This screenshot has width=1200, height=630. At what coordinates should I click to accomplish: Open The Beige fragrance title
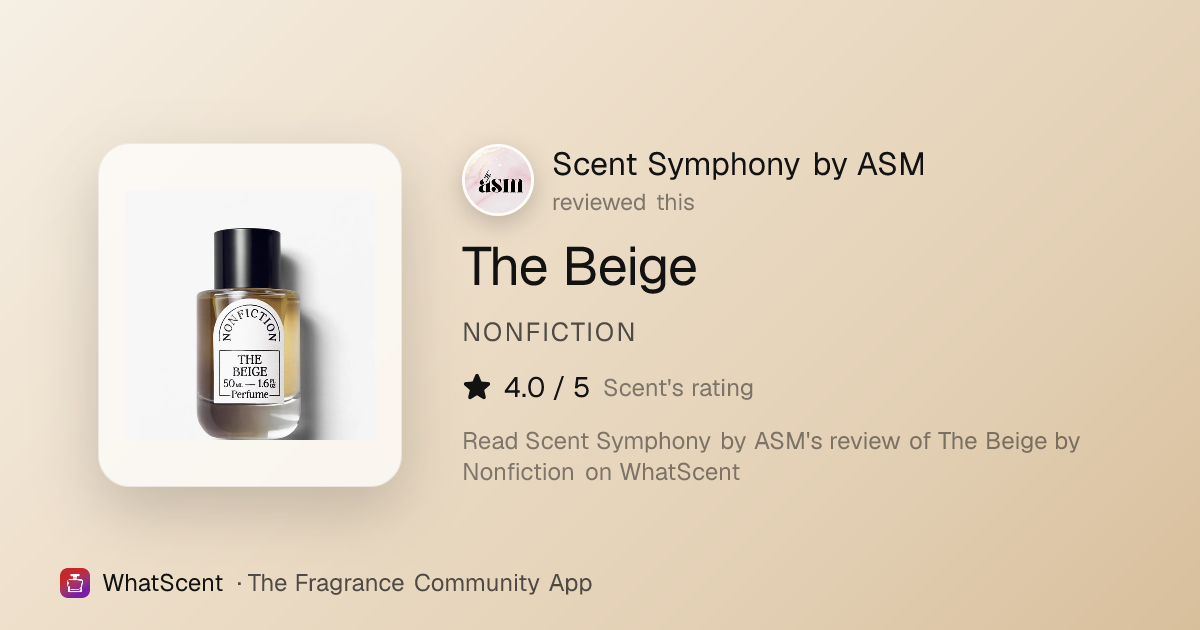coord(579,267)
